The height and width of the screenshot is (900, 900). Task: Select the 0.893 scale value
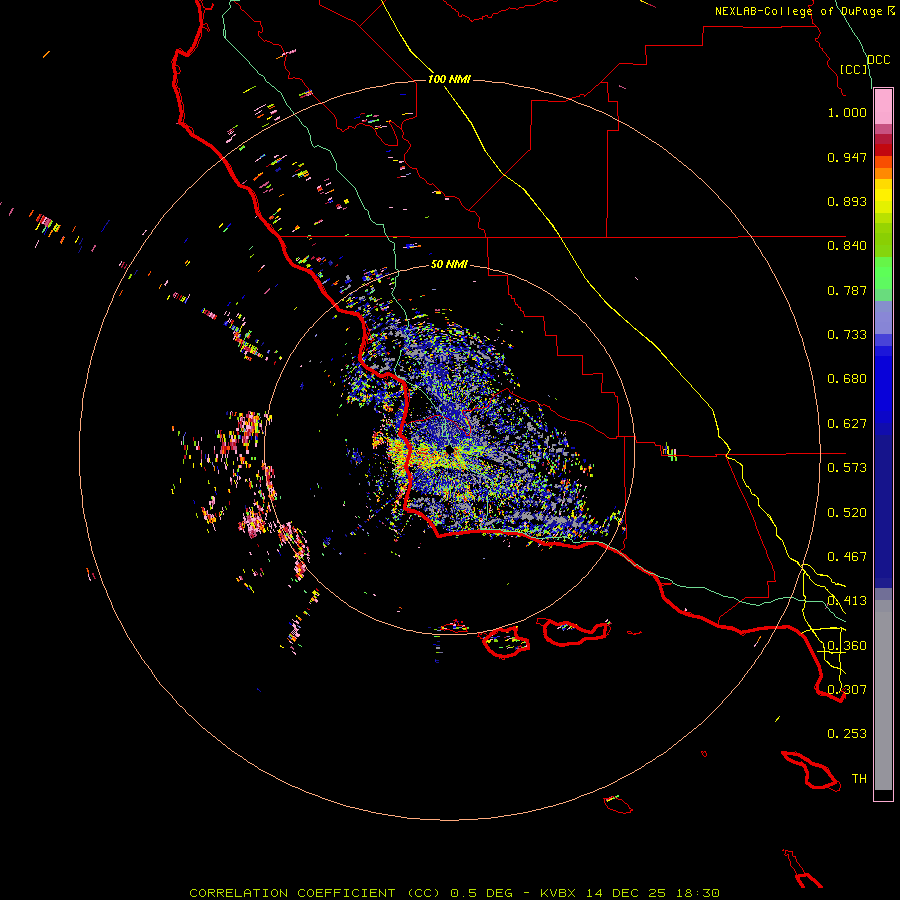(847, 201)
